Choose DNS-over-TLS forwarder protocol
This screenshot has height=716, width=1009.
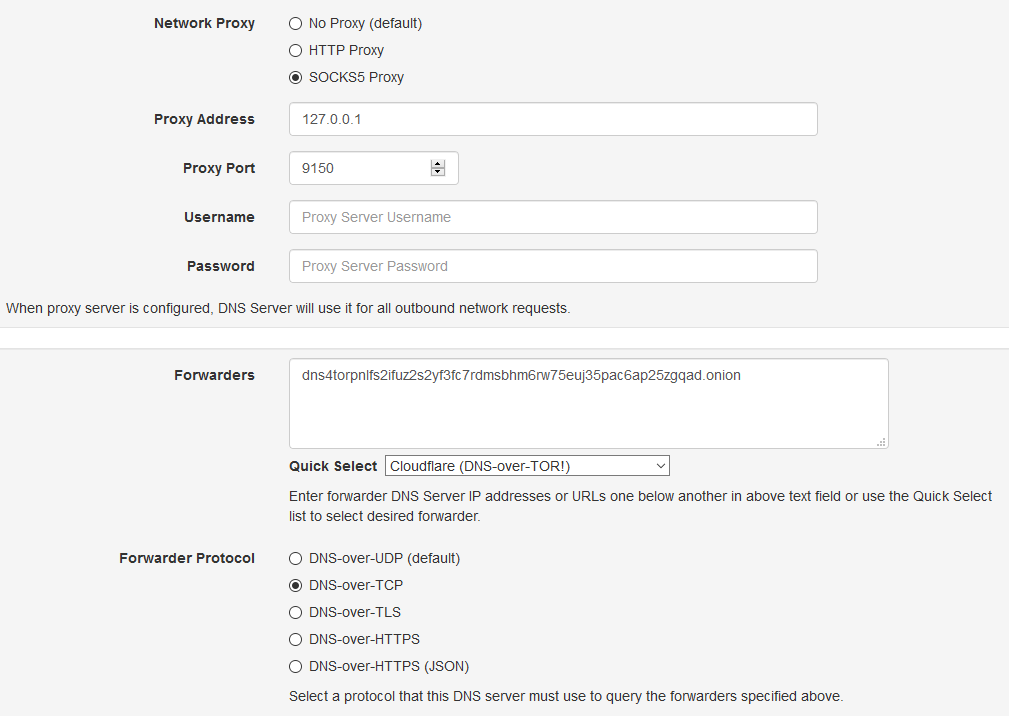pos(295,612)
